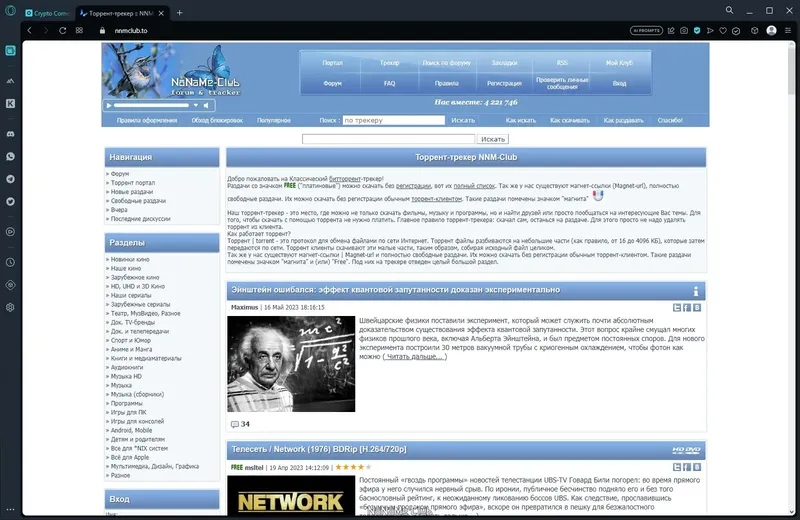Screen dimensions: 800x520
Task: Open Аниме и Манга section
Action: (x=131, y=350)
